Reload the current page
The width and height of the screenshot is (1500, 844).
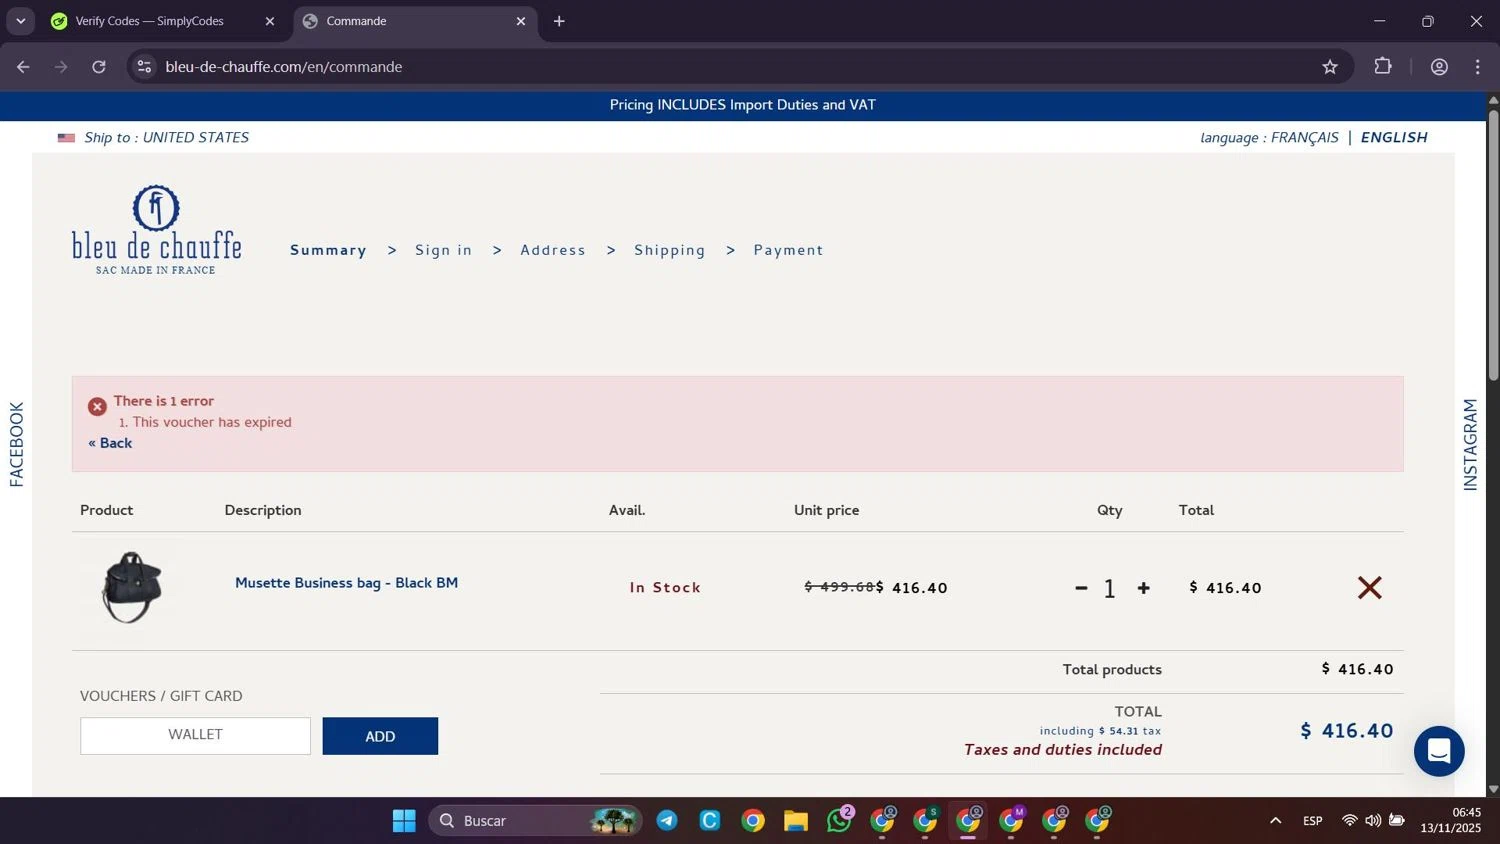pos(99,67)
